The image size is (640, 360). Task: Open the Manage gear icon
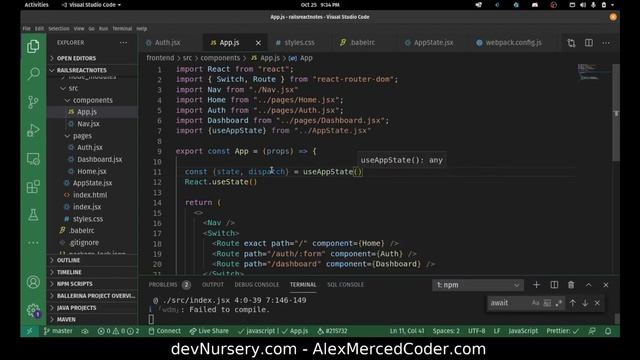[33, 311]
